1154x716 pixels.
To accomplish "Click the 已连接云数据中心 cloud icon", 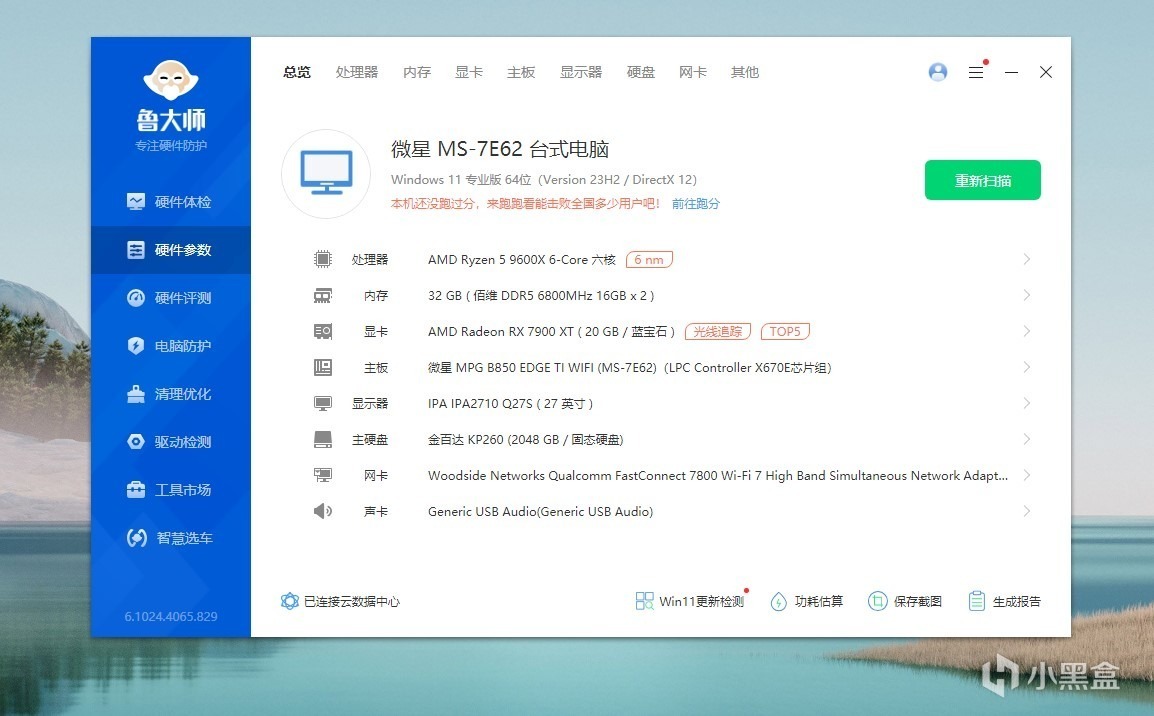I will point(289,601).
